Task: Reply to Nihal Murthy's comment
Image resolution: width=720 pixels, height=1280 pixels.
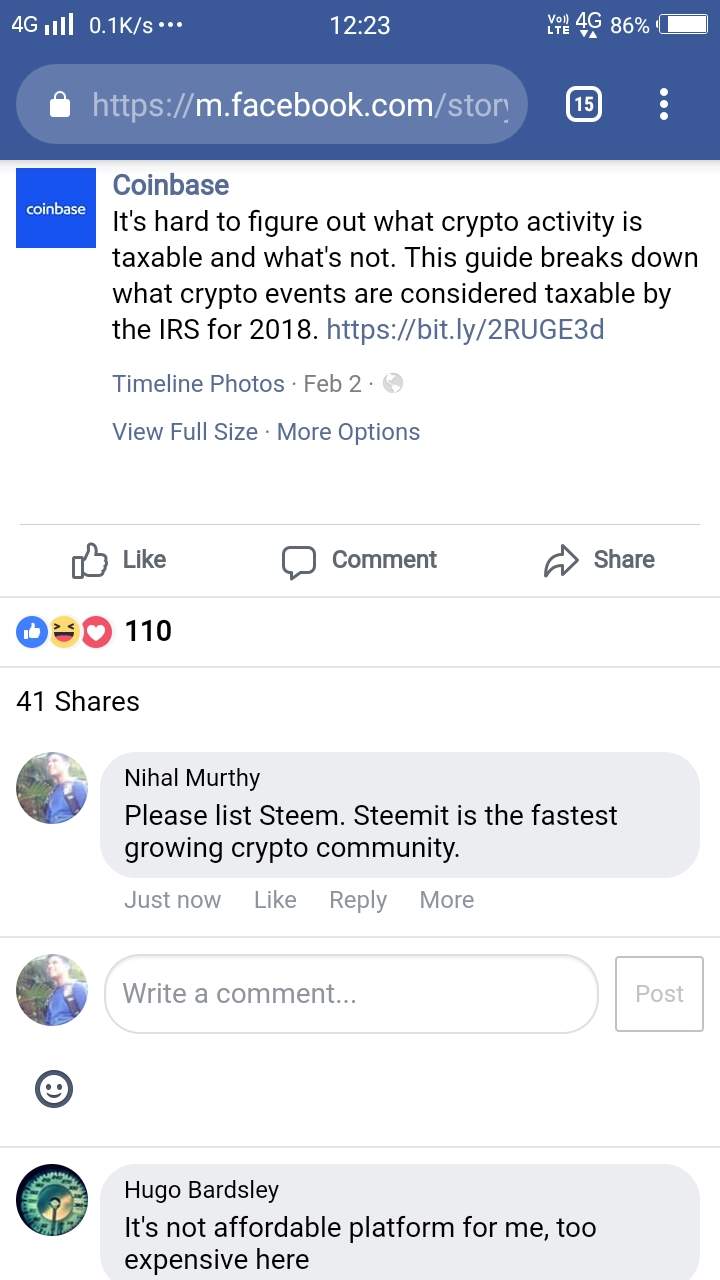Action: click(x=358, y=900)
